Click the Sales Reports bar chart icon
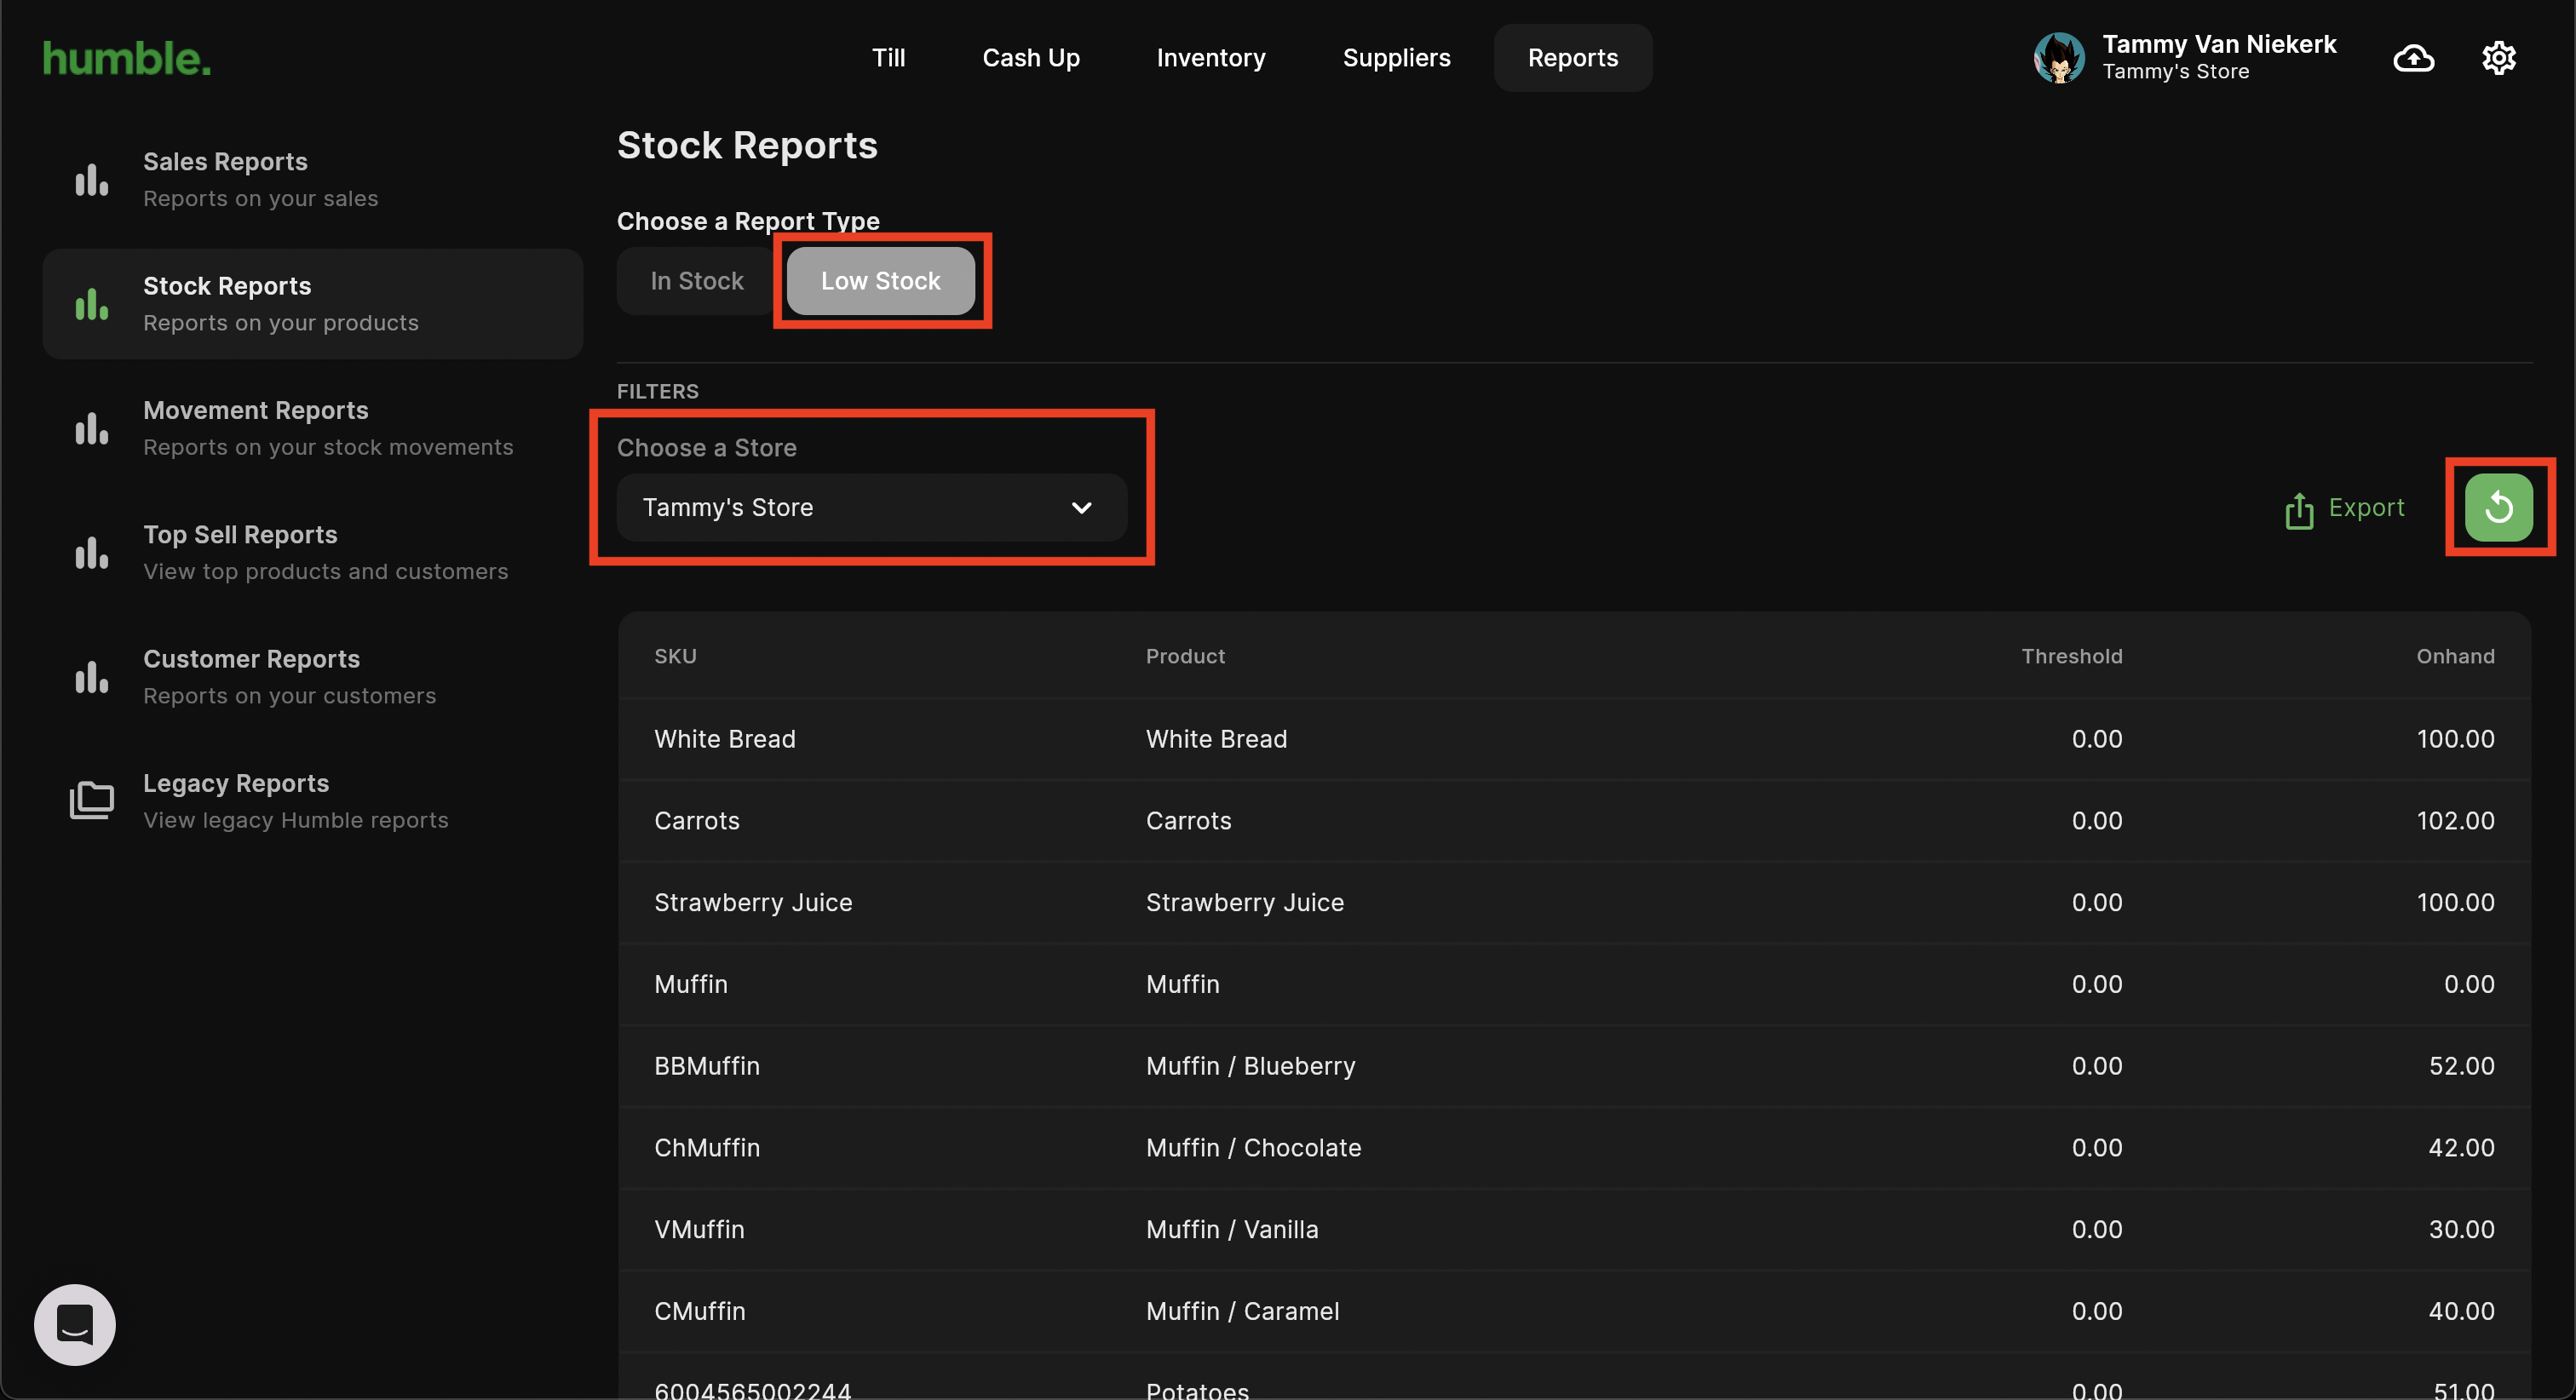 (x=92, y=180)
